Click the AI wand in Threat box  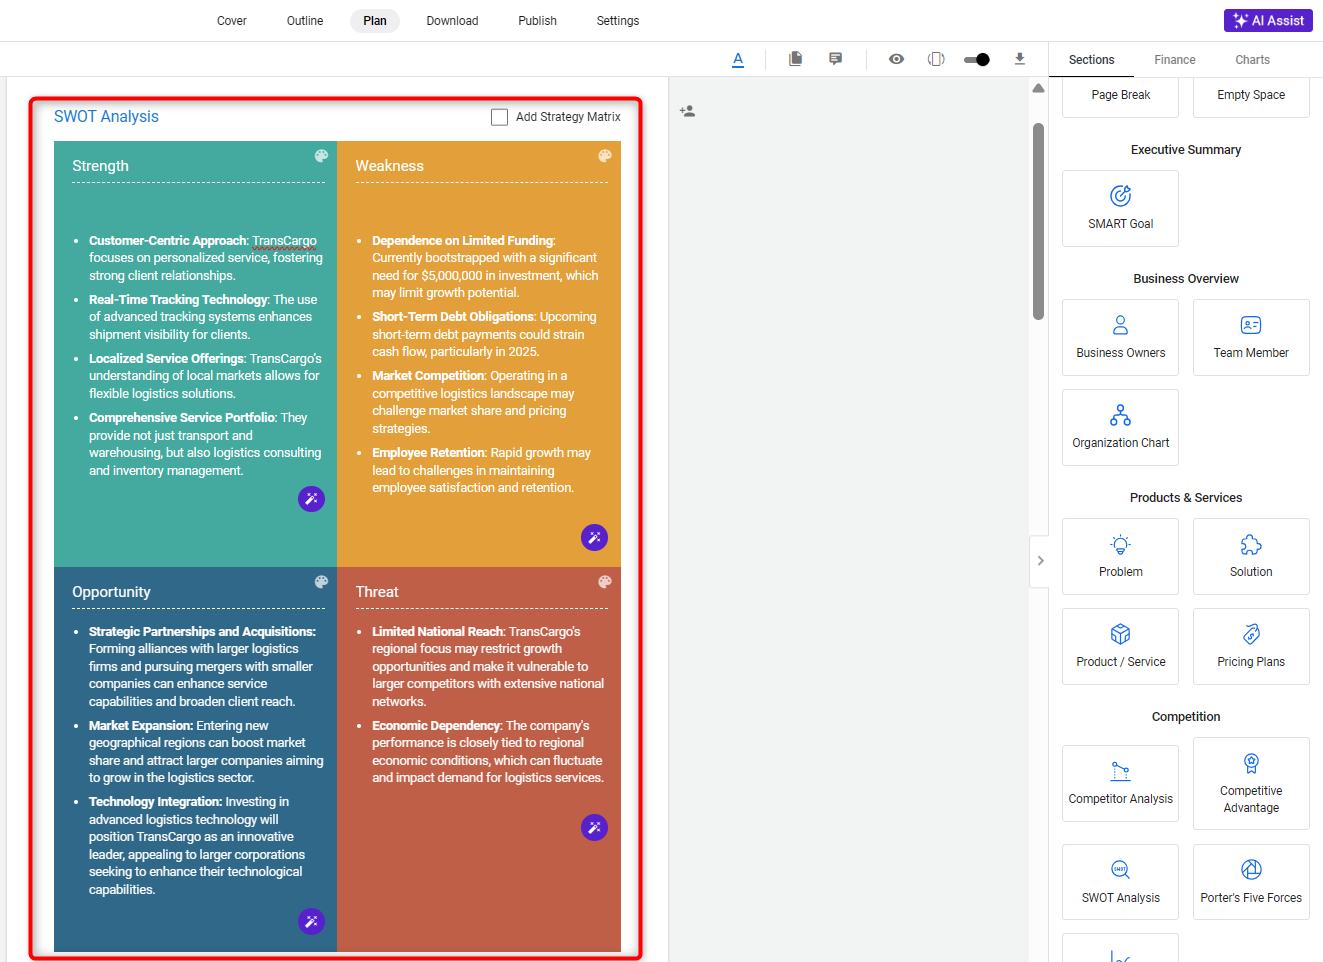pos(594,827)
